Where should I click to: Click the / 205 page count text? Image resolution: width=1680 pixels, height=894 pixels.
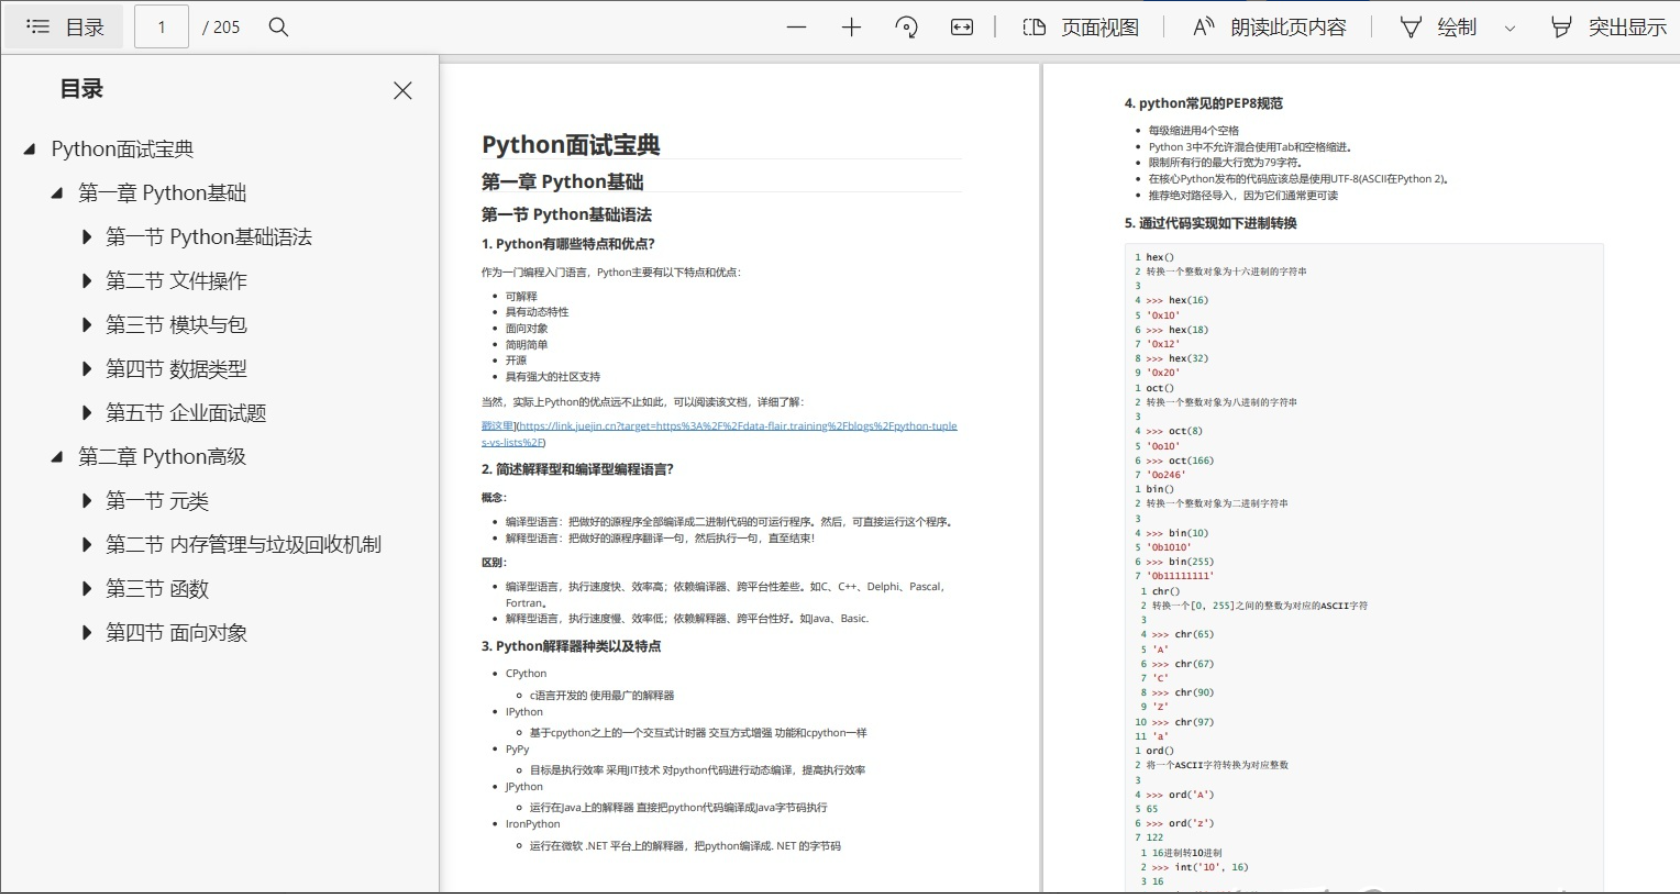coord(221,27)
